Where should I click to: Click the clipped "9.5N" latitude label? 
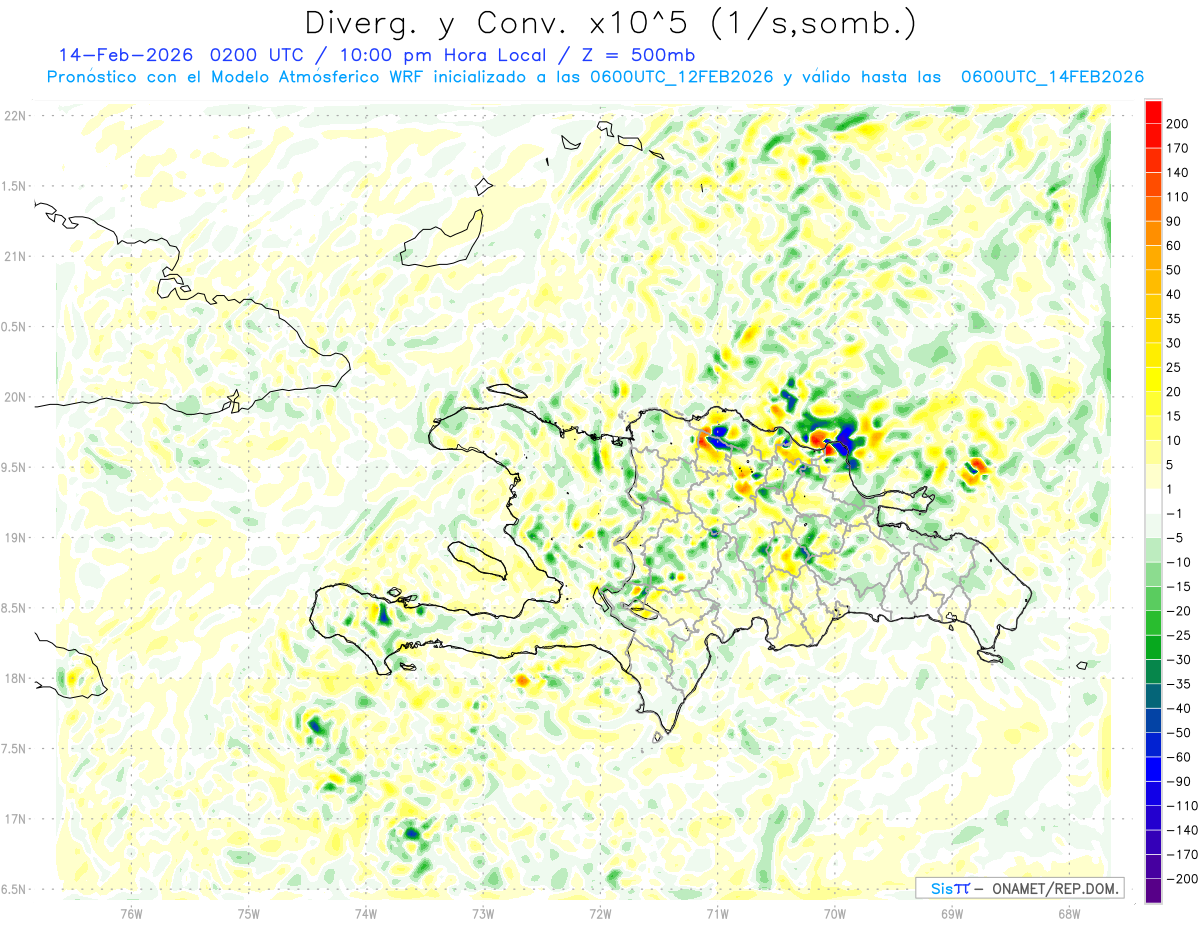(x=14, y=468)
